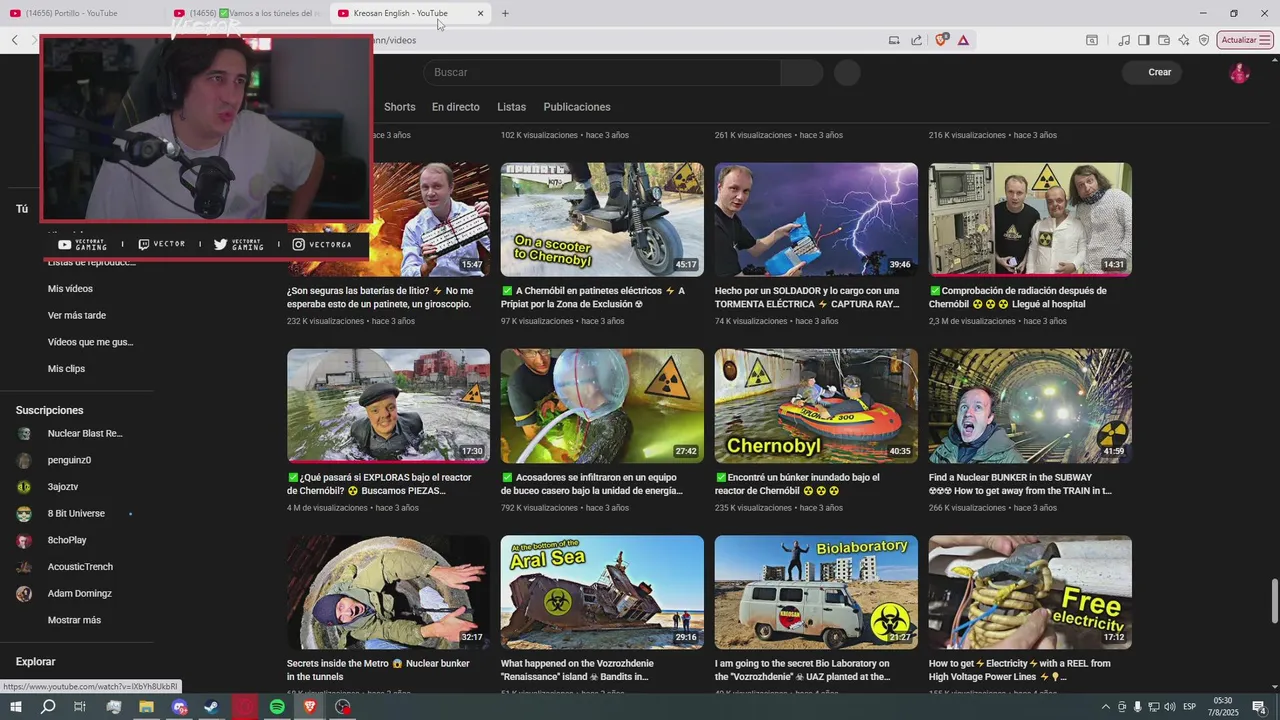Click the cast/install icon in address bar

[x=894, y=40]
